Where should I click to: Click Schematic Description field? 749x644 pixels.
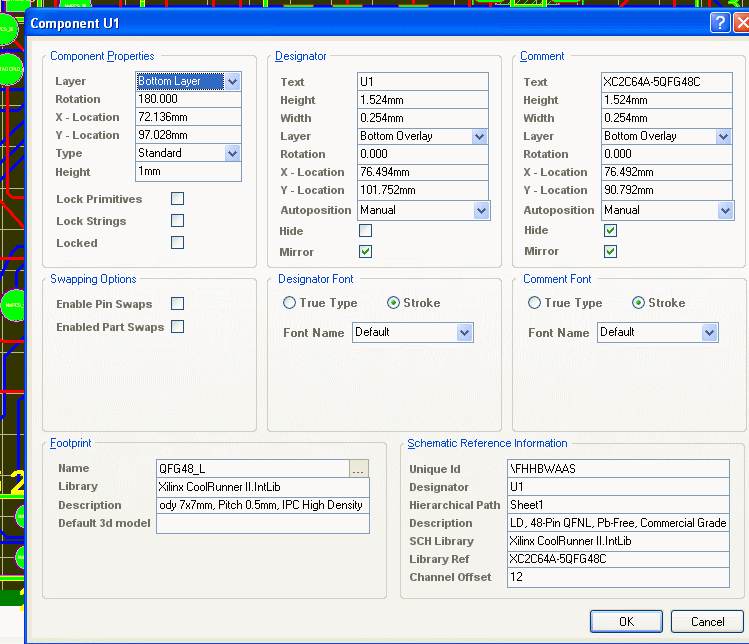coord(618,523)
